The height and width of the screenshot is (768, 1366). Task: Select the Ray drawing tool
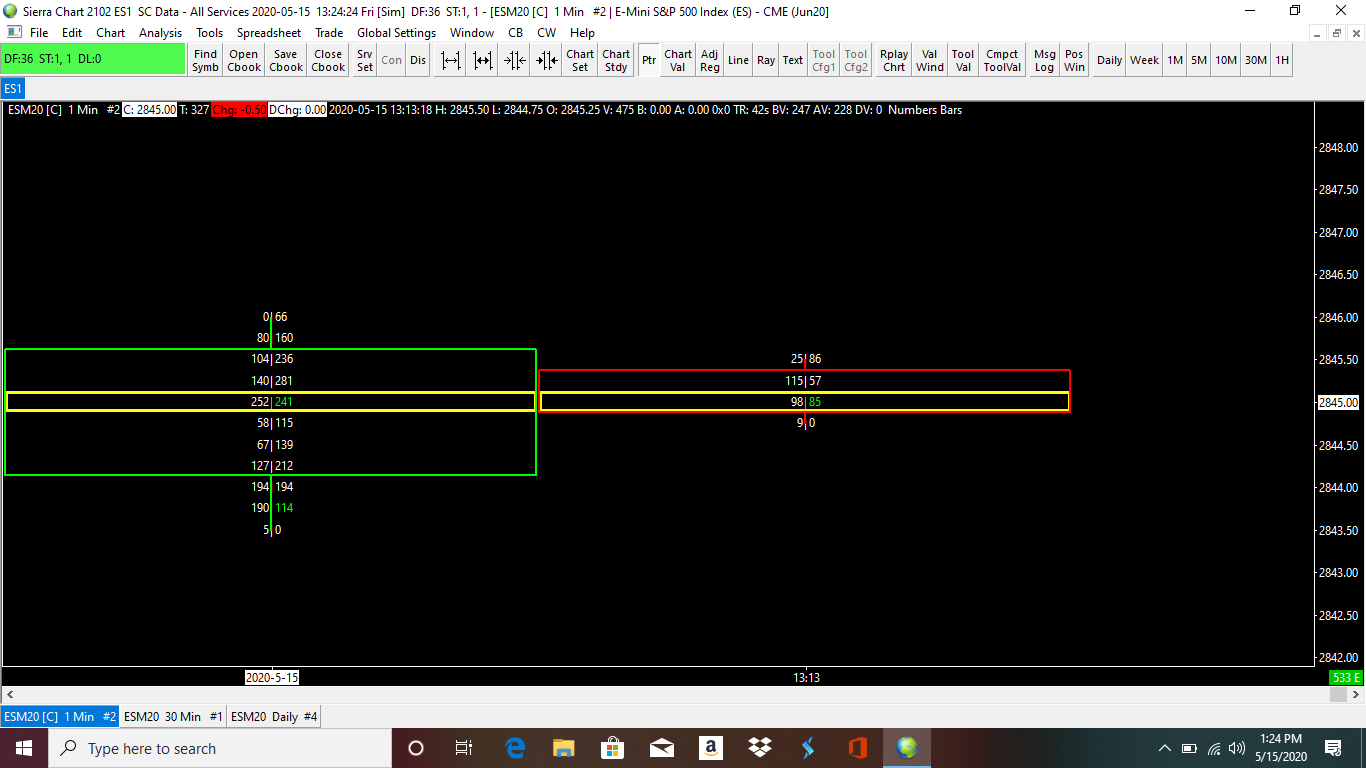pyautogui.click(x=766, y=60)
